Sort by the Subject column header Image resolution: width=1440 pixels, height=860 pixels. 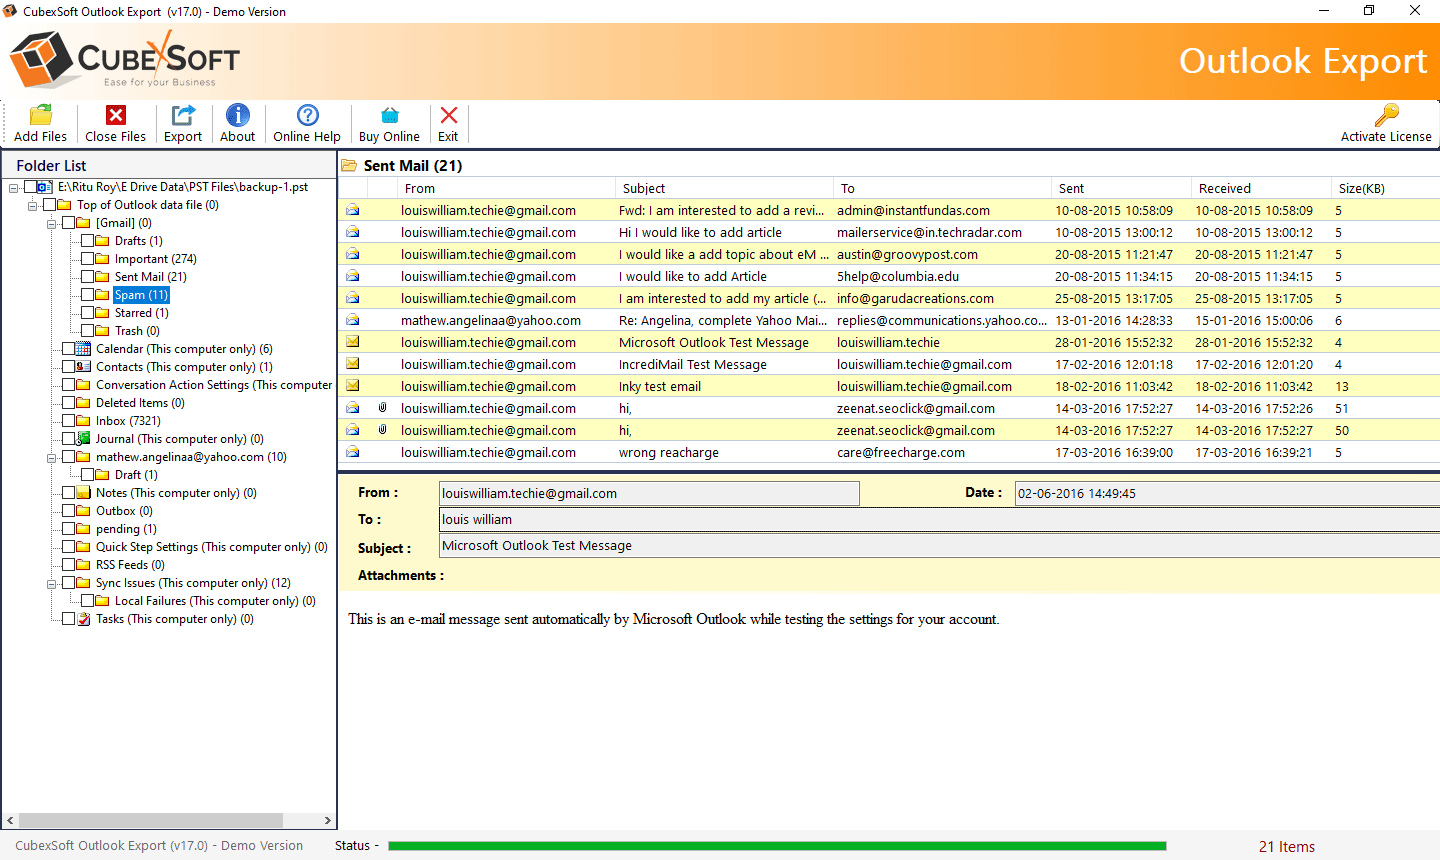pos(725,188)
